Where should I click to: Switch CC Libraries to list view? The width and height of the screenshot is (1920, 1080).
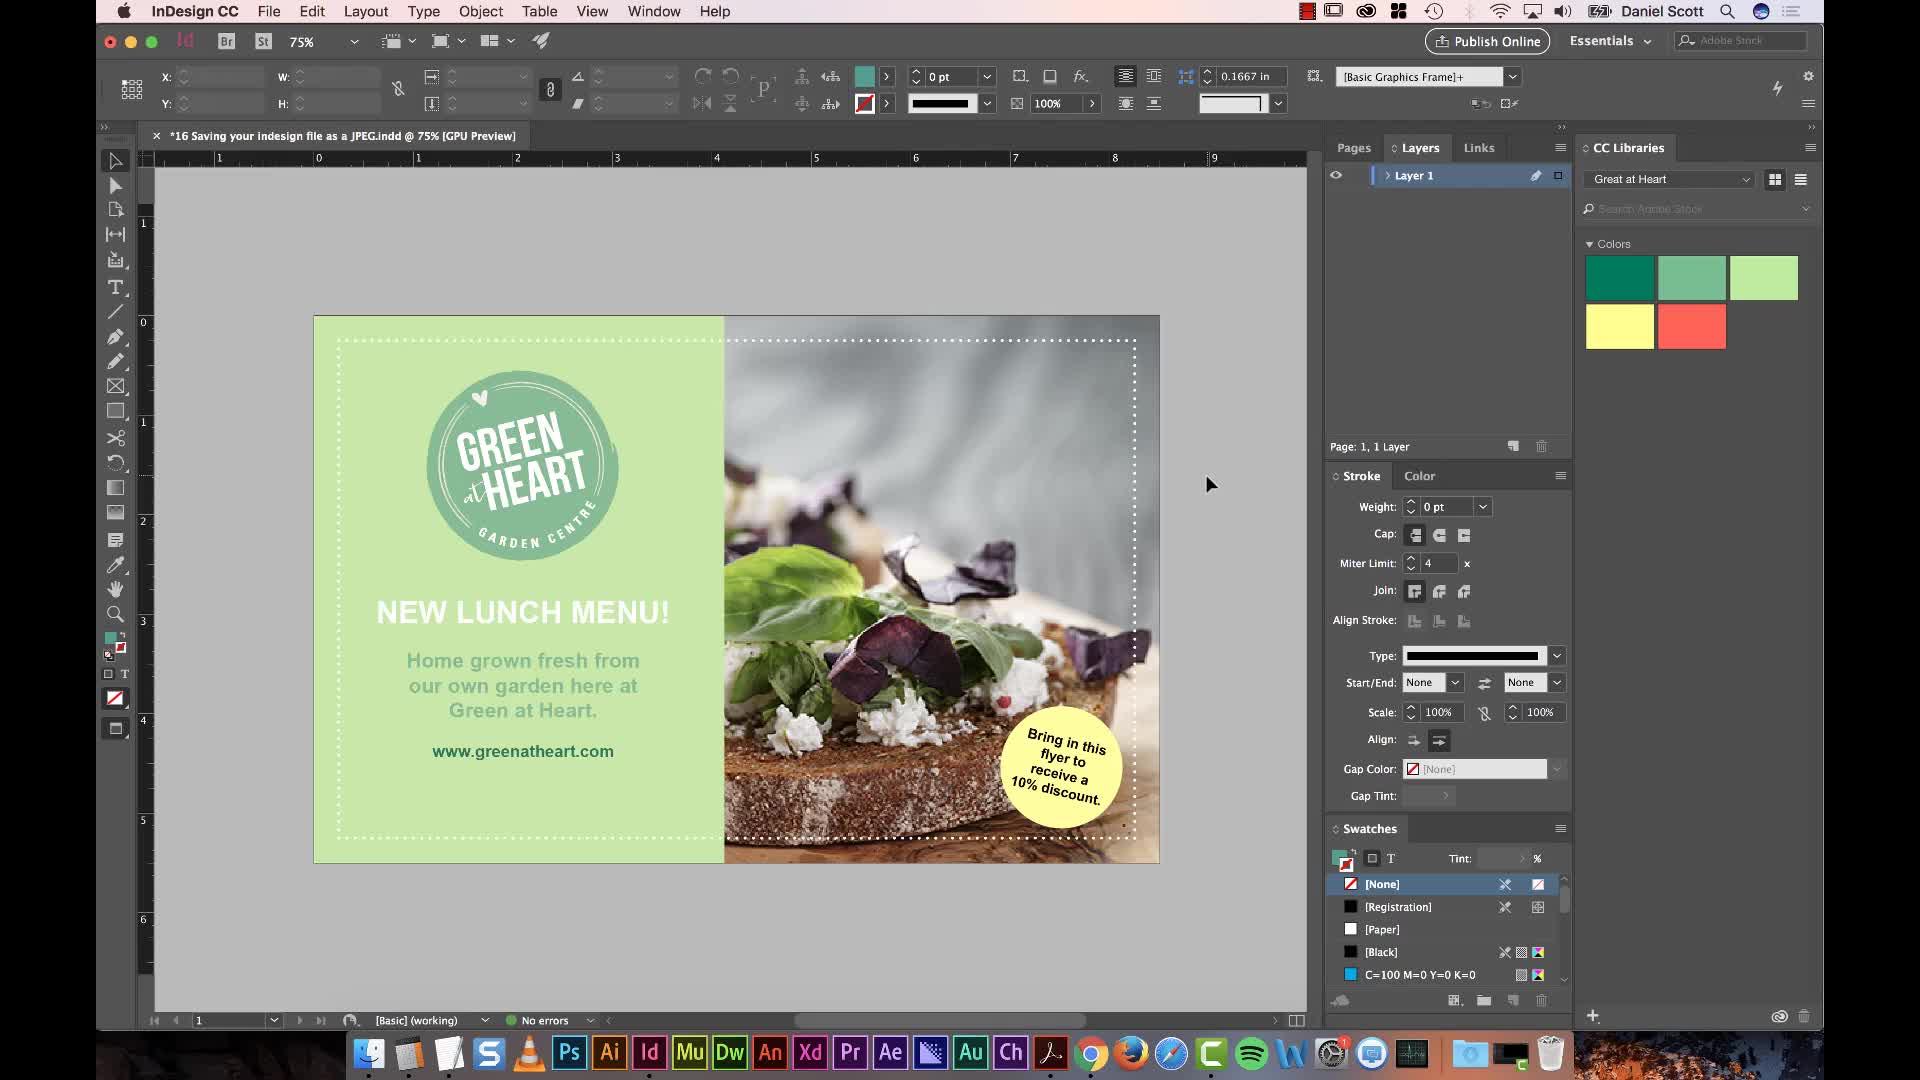coord(1800,180)
